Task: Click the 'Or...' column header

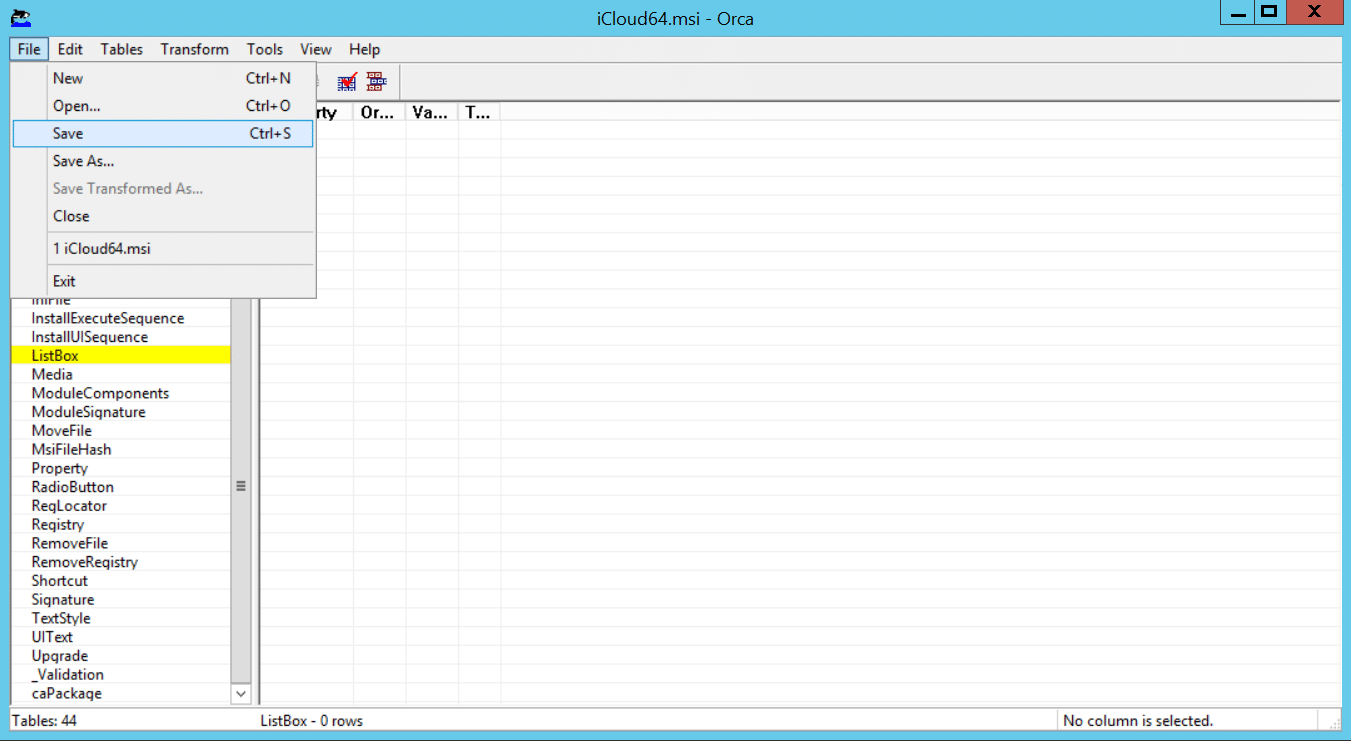Action: pos(379,112)
